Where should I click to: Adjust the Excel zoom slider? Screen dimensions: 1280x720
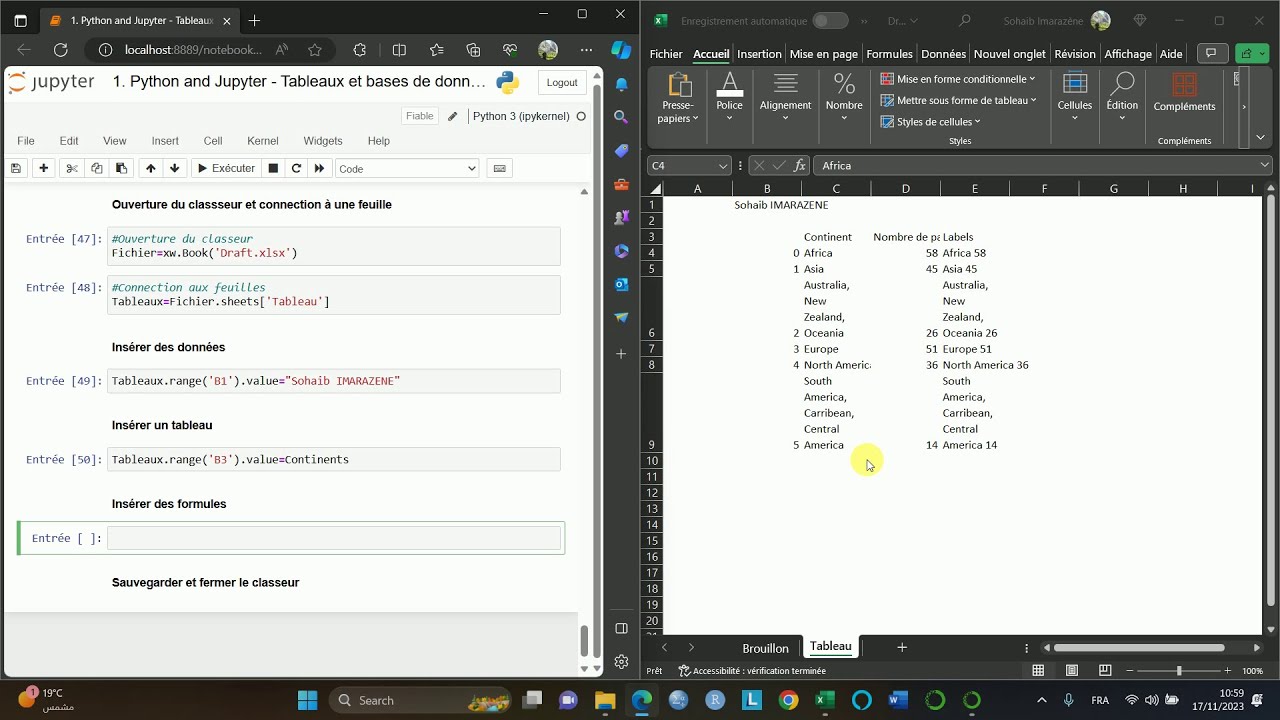click(1179, 671)
